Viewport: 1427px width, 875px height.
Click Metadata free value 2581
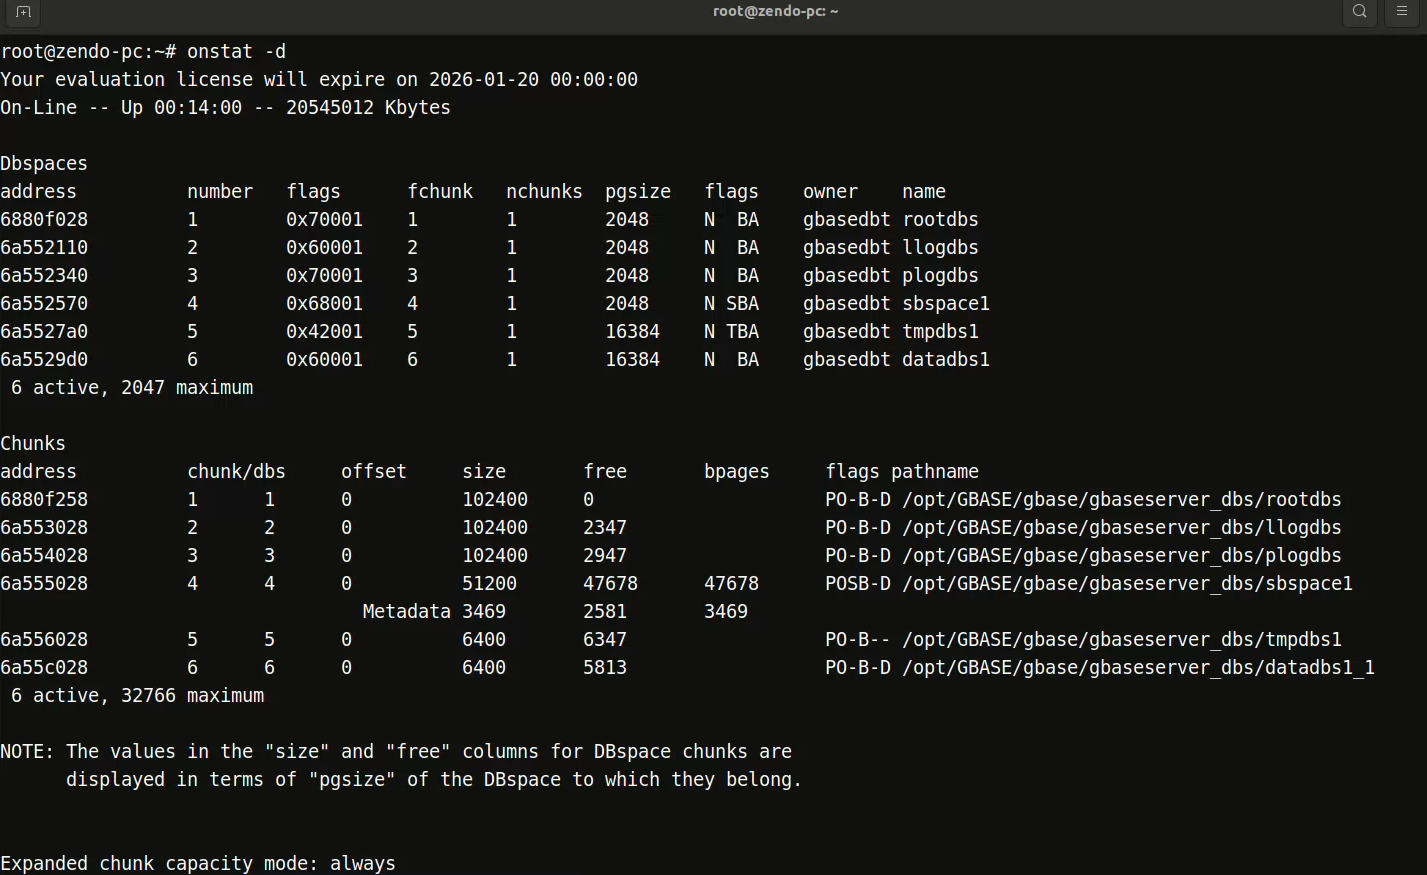tap(605, 612)
